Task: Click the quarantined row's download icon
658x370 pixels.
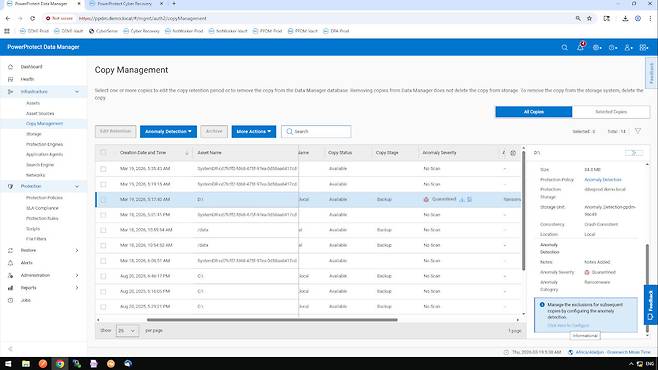Action: pyautogui.click(x=462, y=200)
